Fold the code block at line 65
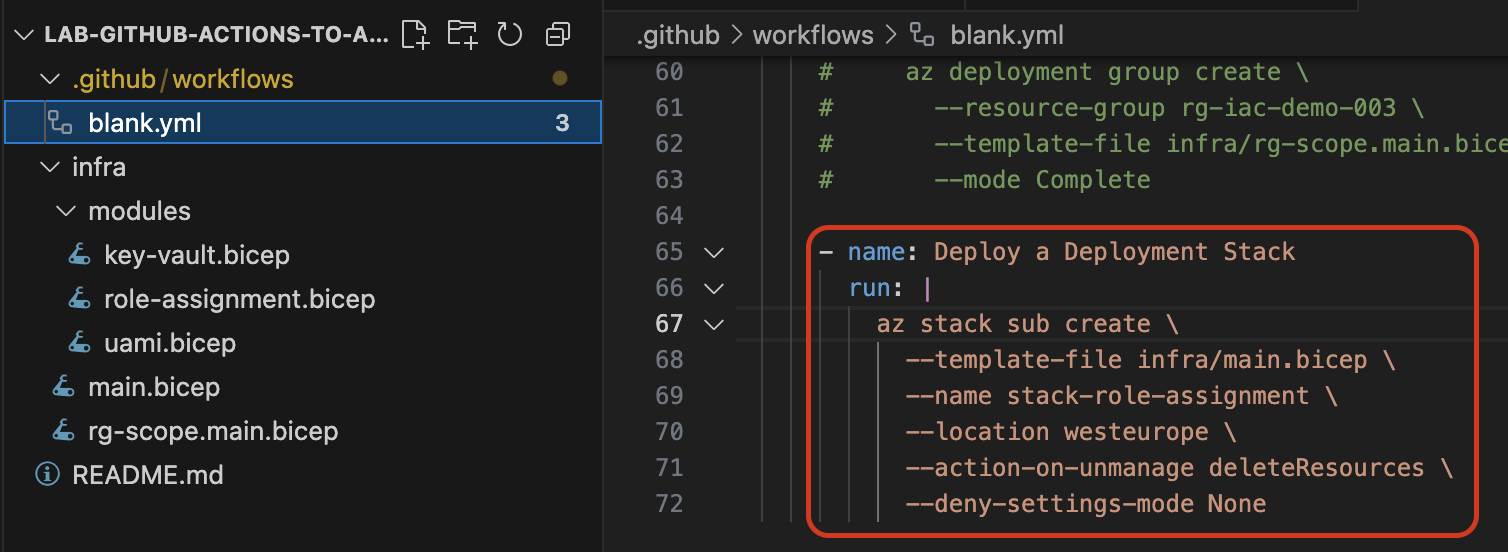This screenshot has width=1508, height=552. pyautogui.click(x=713, y=252)
